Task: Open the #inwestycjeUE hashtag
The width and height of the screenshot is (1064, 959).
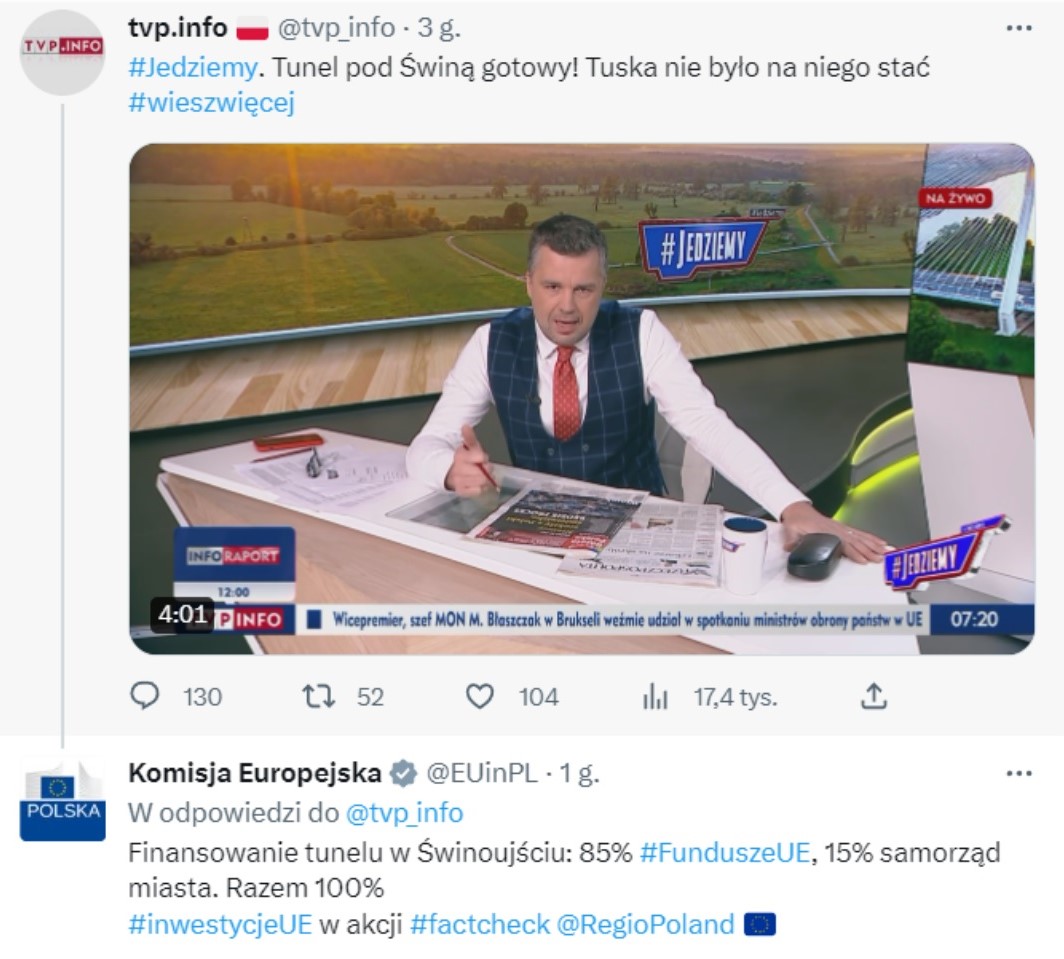Action: click(220, 924)
